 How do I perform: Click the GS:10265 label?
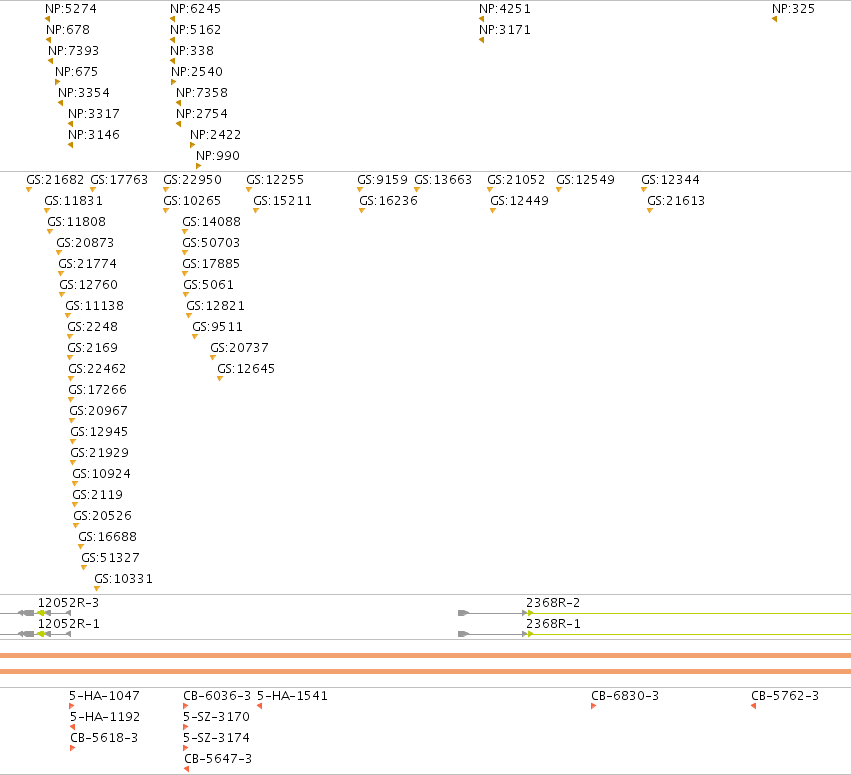(x=192, y=201)
